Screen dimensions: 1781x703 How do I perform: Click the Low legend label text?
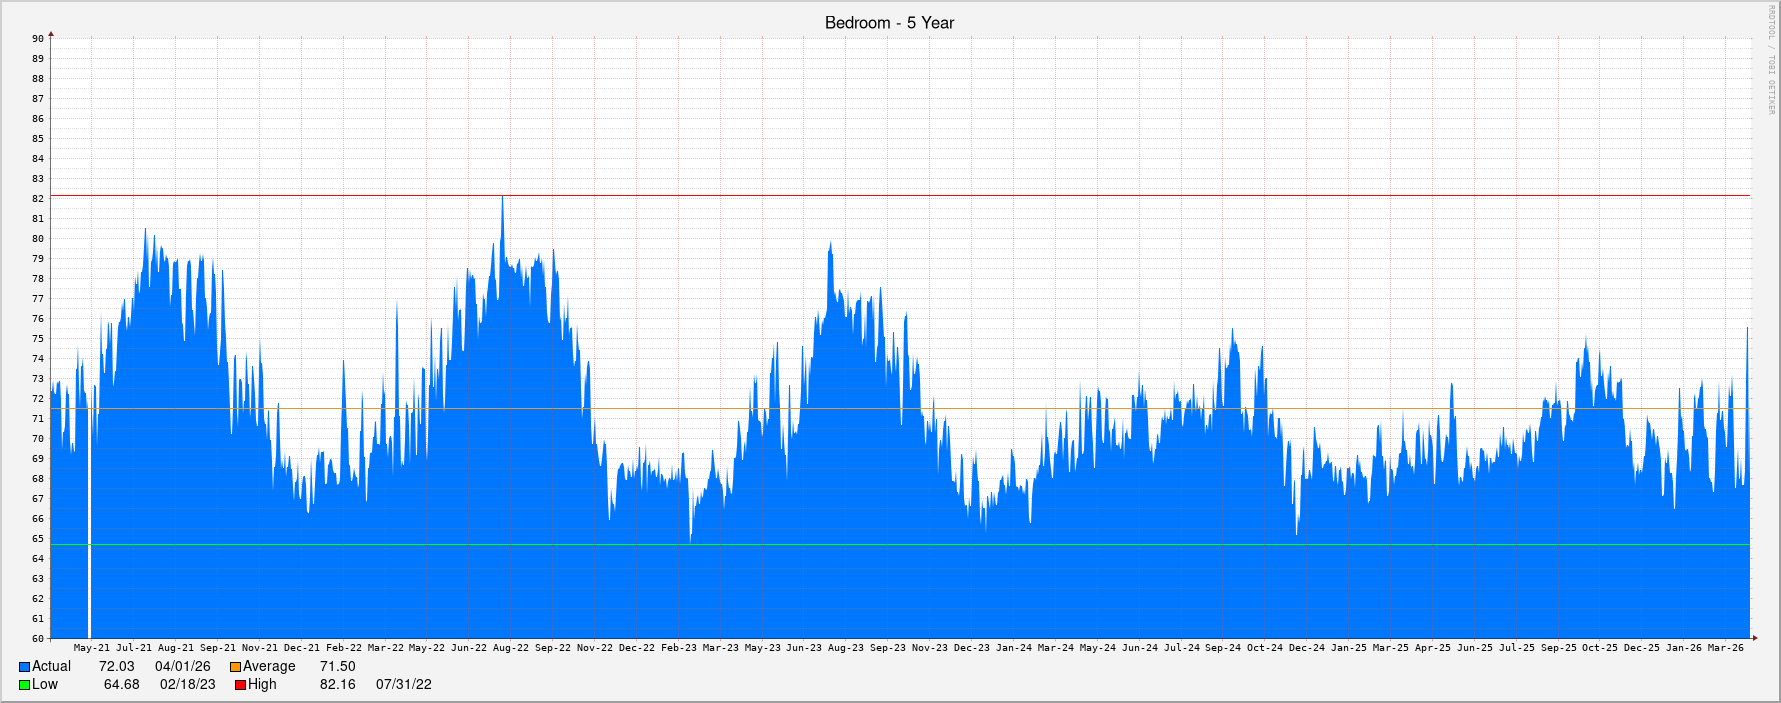pos(45,685)
